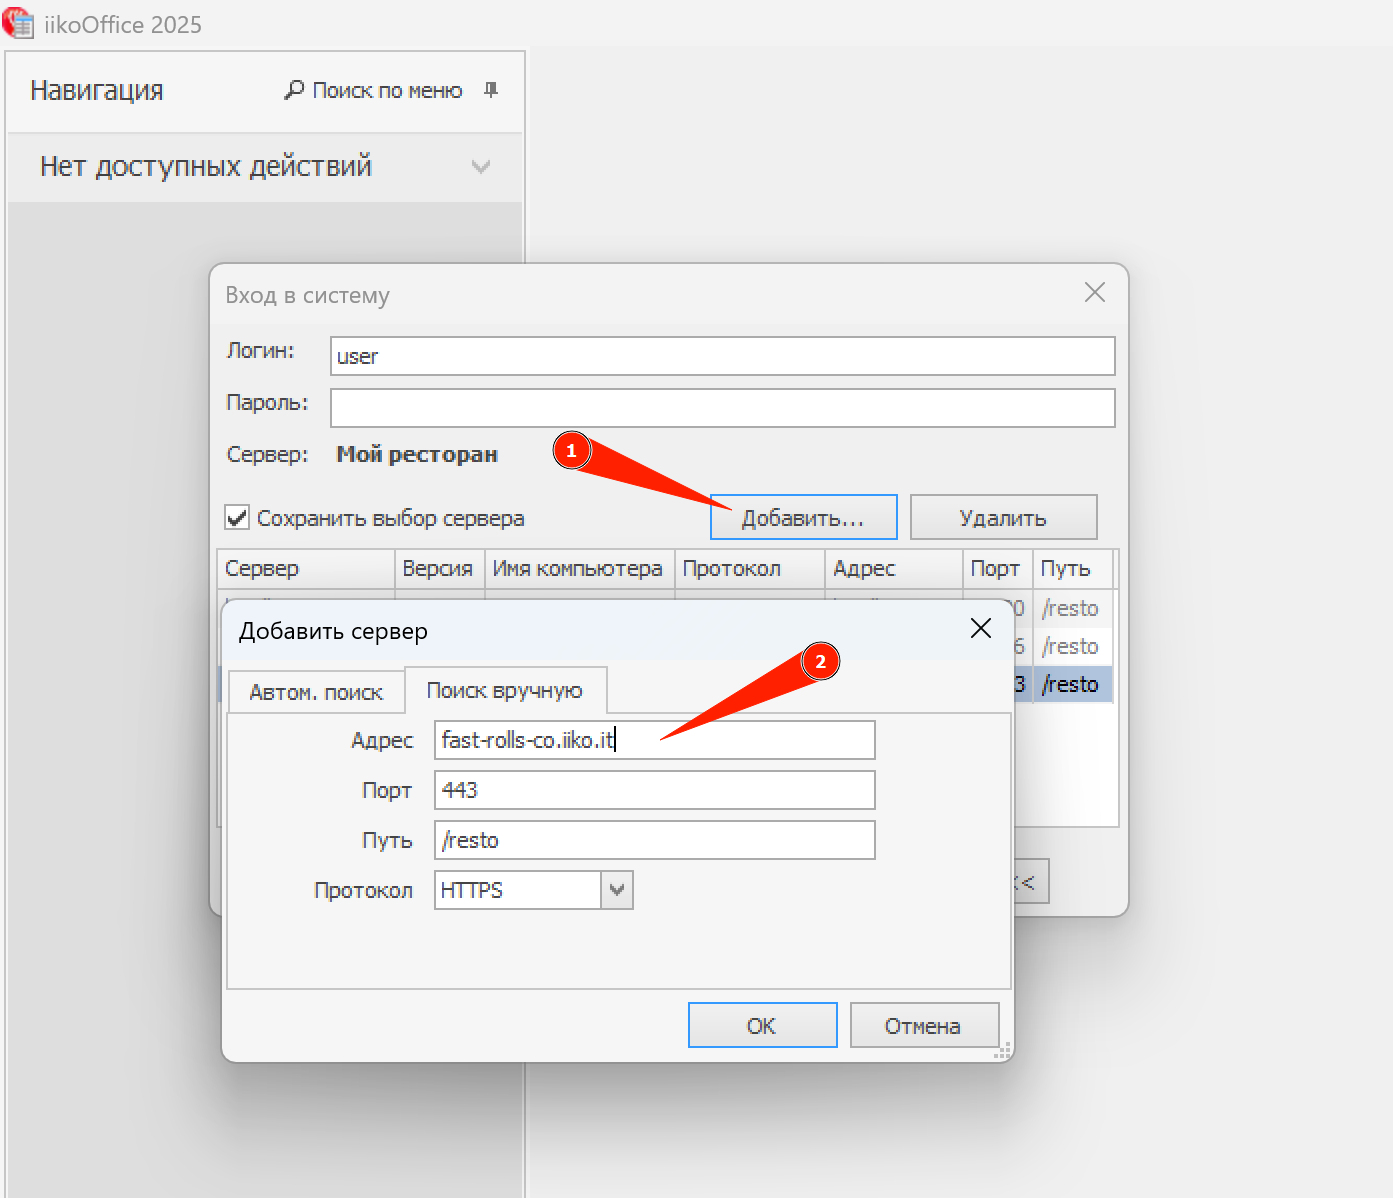Click the iikoOffice app icon in title bar
Viewport: 1393px width, 1198px height.
click(x=18, y=24)
